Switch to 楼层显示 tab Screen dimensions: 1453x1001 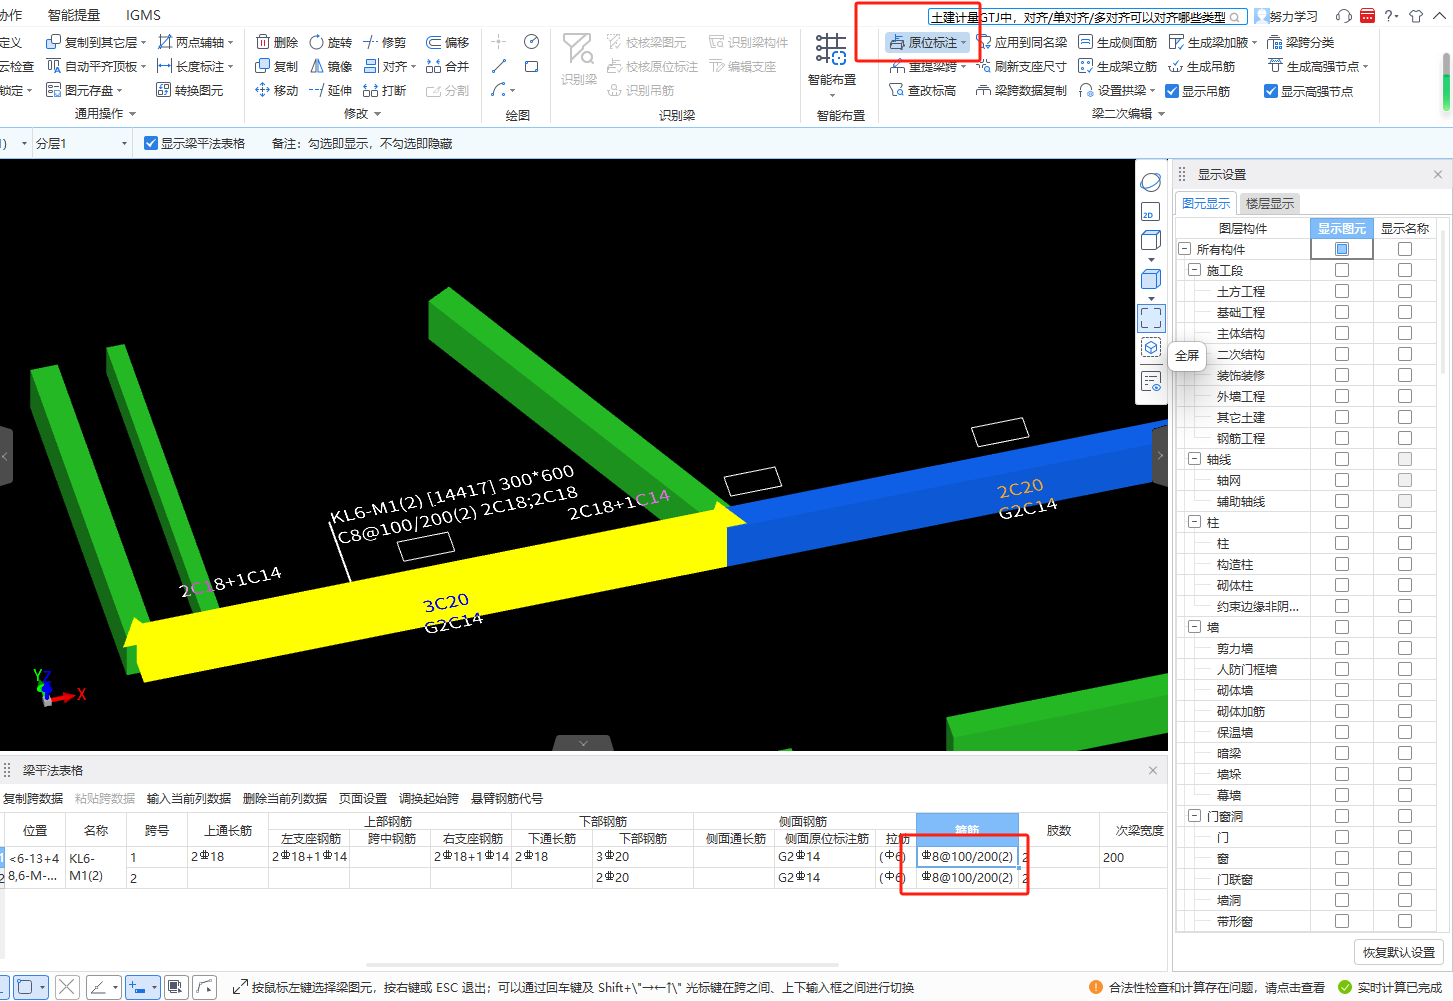pos(1269,203)
